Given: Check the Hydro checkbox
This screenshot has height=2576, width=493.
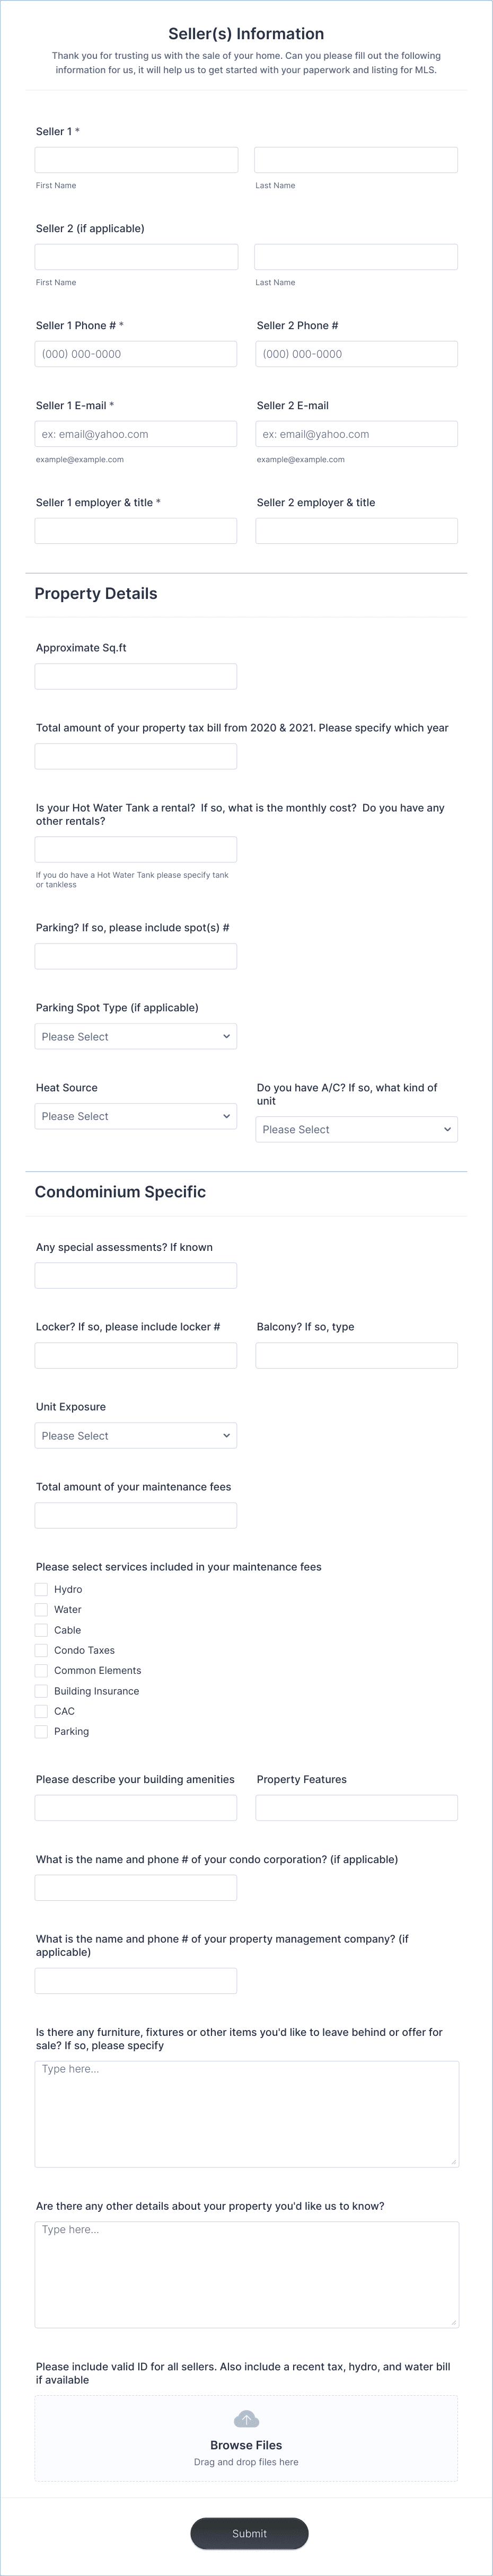Looking at the screenshot, I should point(41,1589).
